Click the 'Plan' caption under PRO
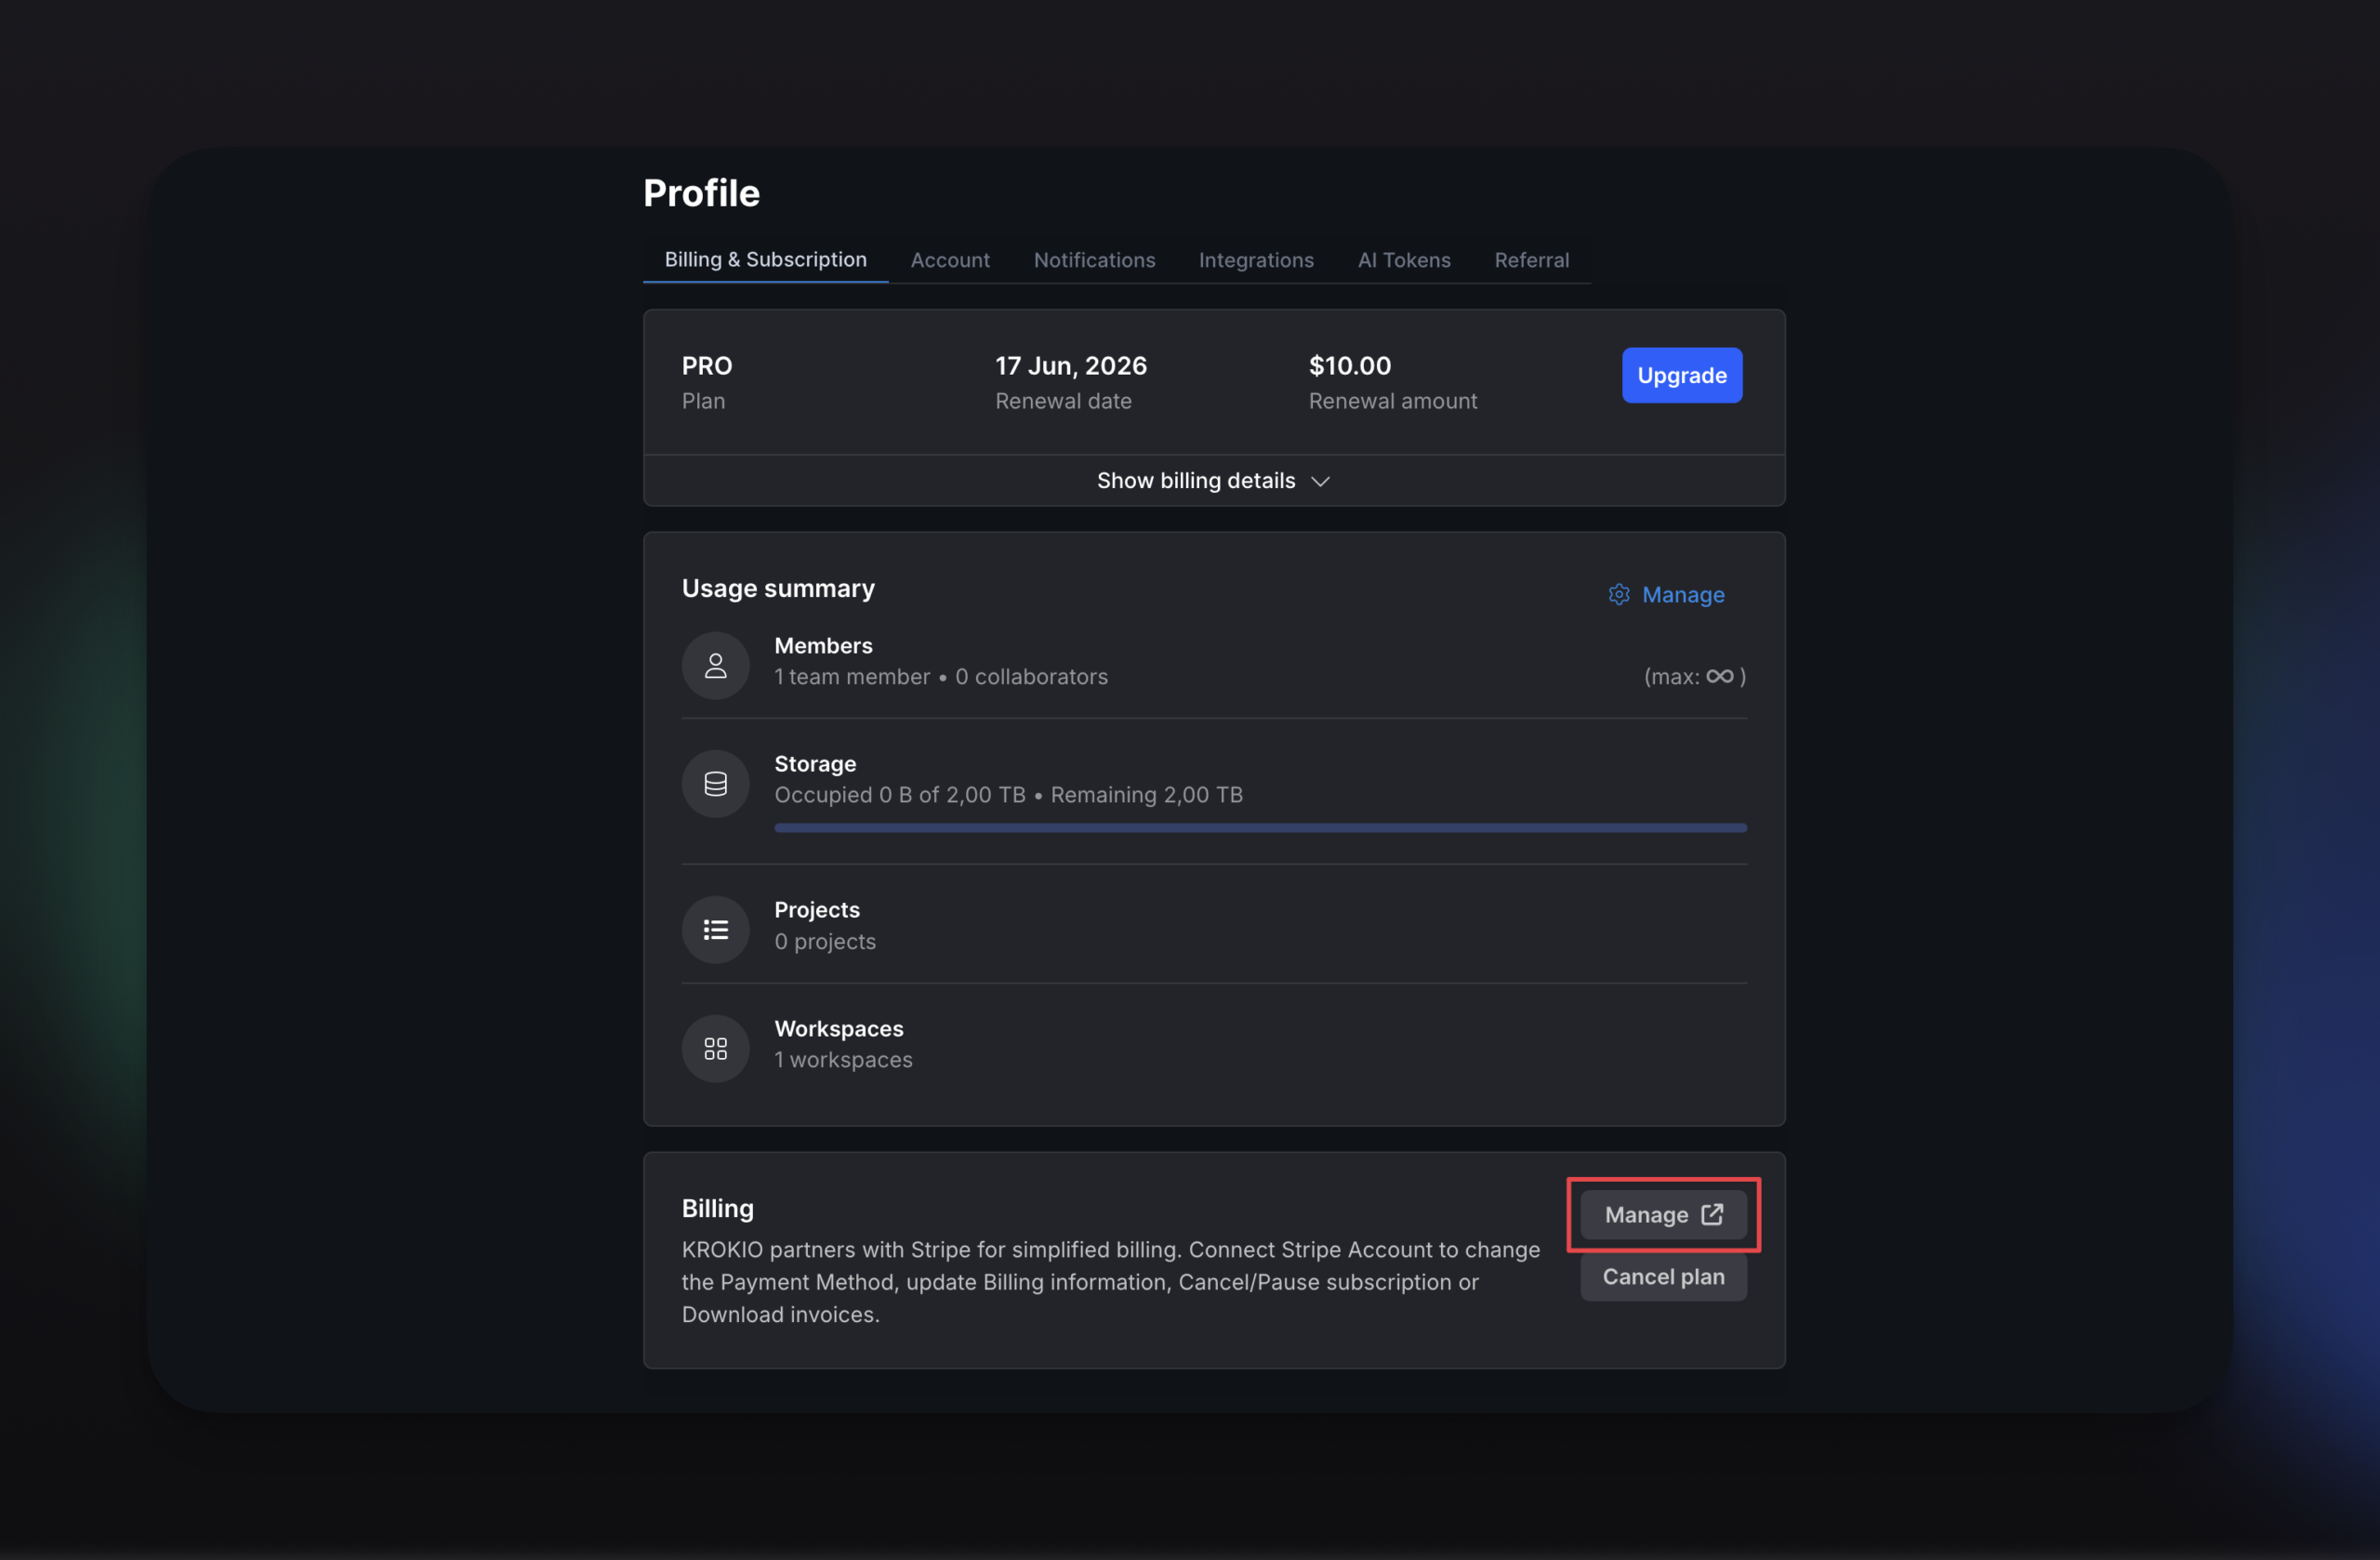 [703, 401]
